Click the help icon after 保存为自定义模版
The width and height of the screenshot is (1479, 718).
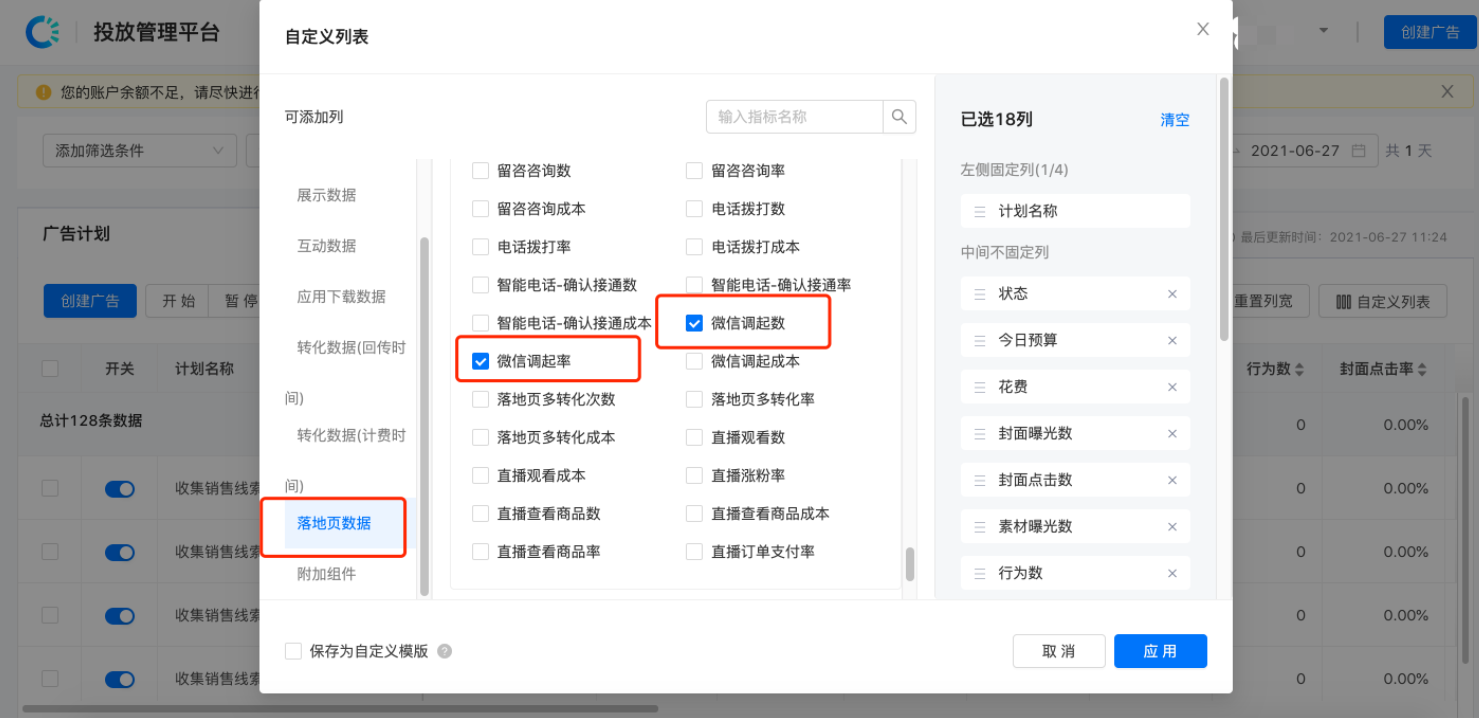tap(443, 651)
